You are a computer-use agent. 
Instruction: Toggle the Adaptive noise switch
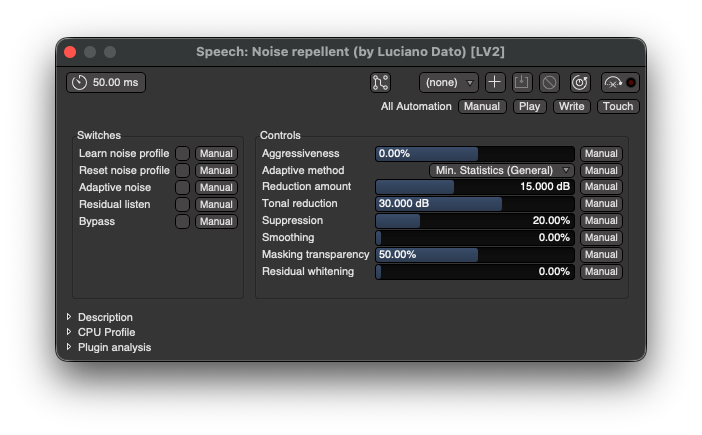point(182,188)
